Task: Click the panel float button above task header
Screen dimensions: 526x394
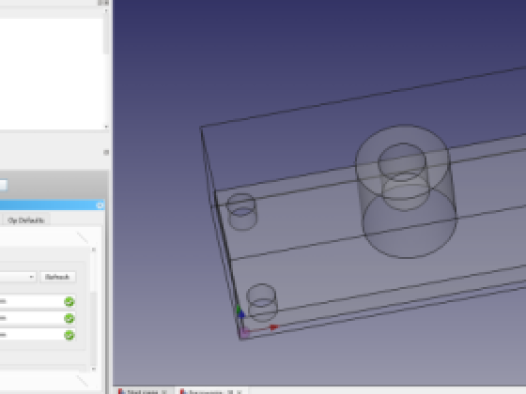Action: (106, 153)
